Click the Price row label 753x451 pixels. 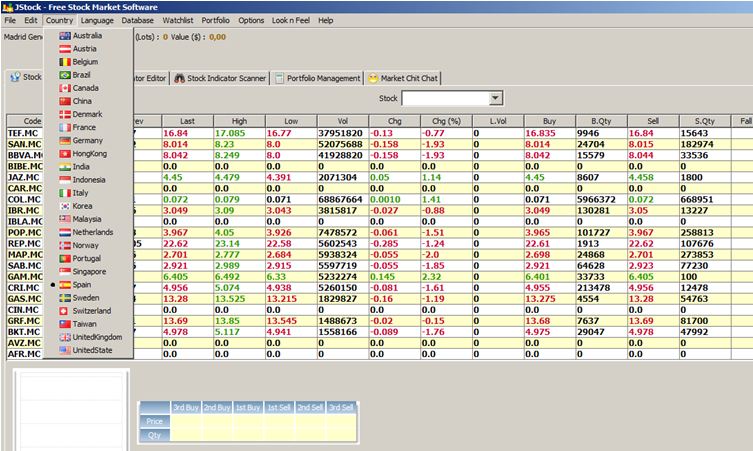pos(155,421)
